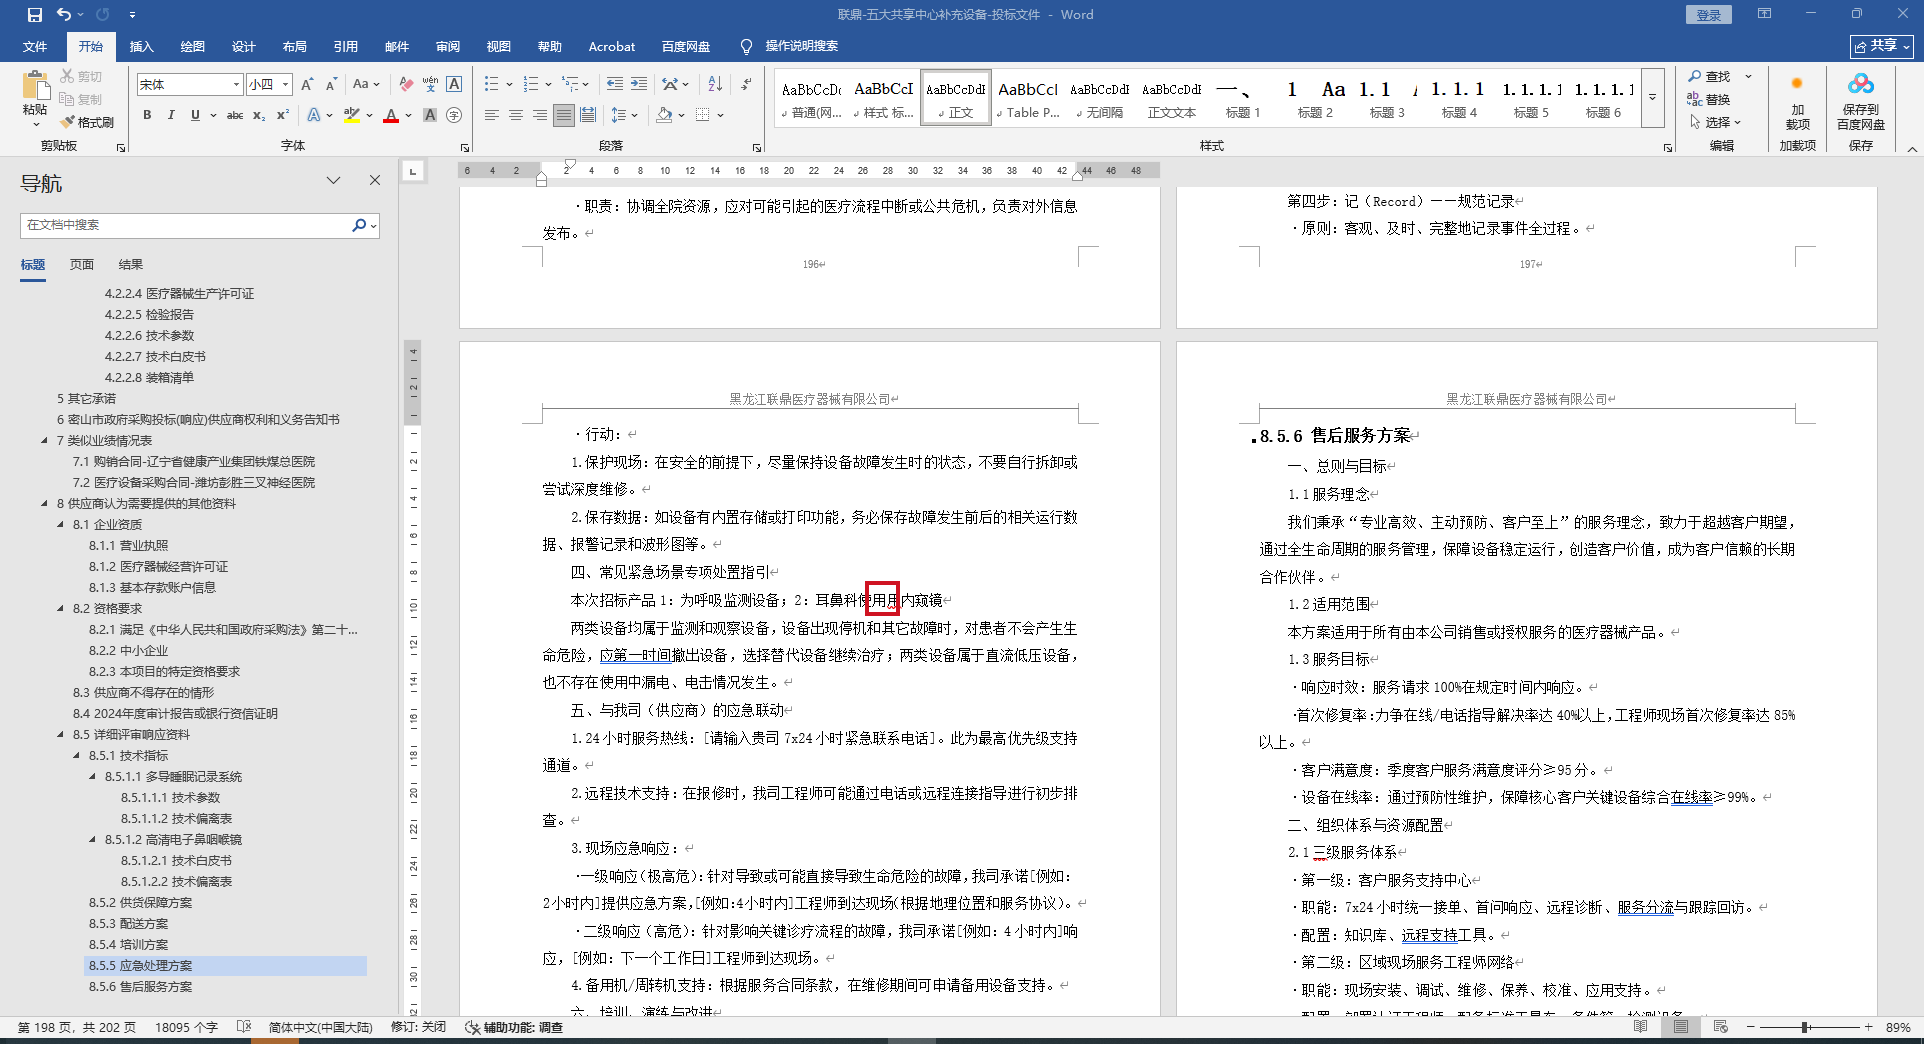Toggle justified paragraph alignment
Screen dimensions: 1924x1044
click(x=564, y=116)
